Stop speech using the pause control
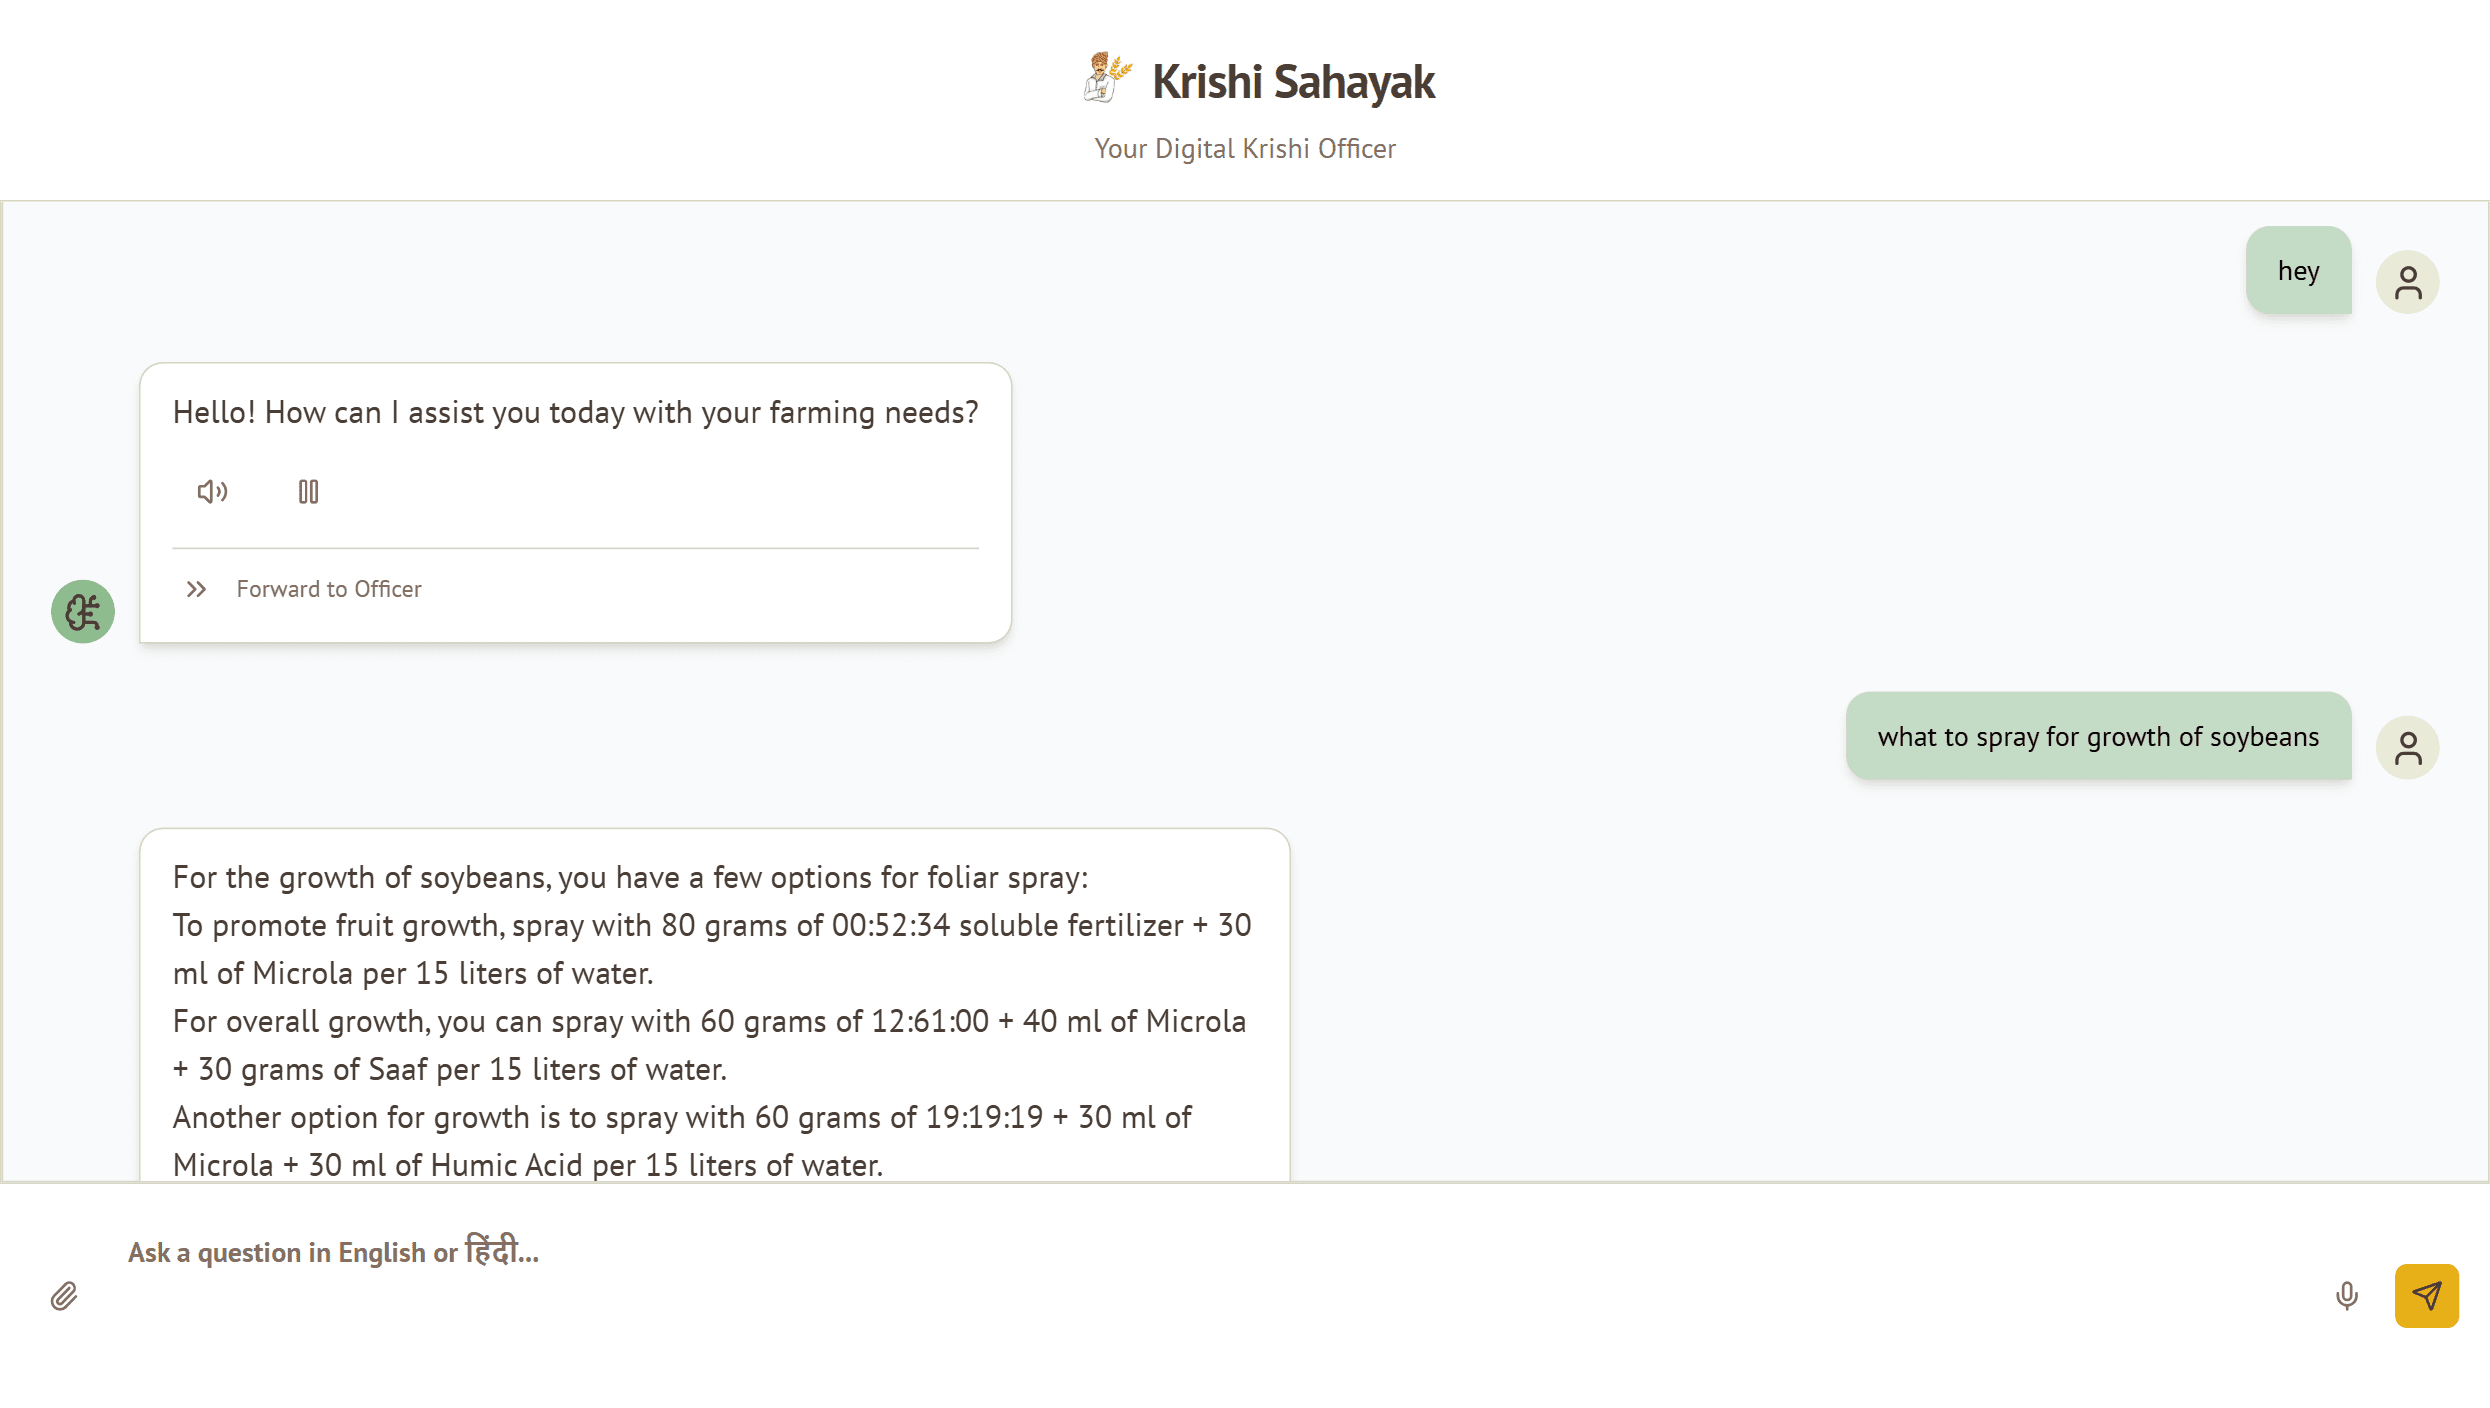The height and width of the screenshot is (1408, 2490). pyautogui.click(x=308, y=491)
